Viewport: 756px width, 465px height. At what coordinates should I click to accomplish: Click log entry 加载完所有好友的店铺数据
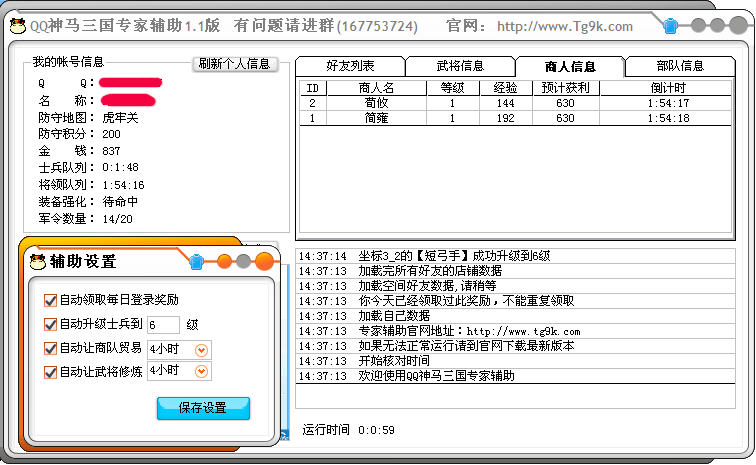tap(515, 271)
